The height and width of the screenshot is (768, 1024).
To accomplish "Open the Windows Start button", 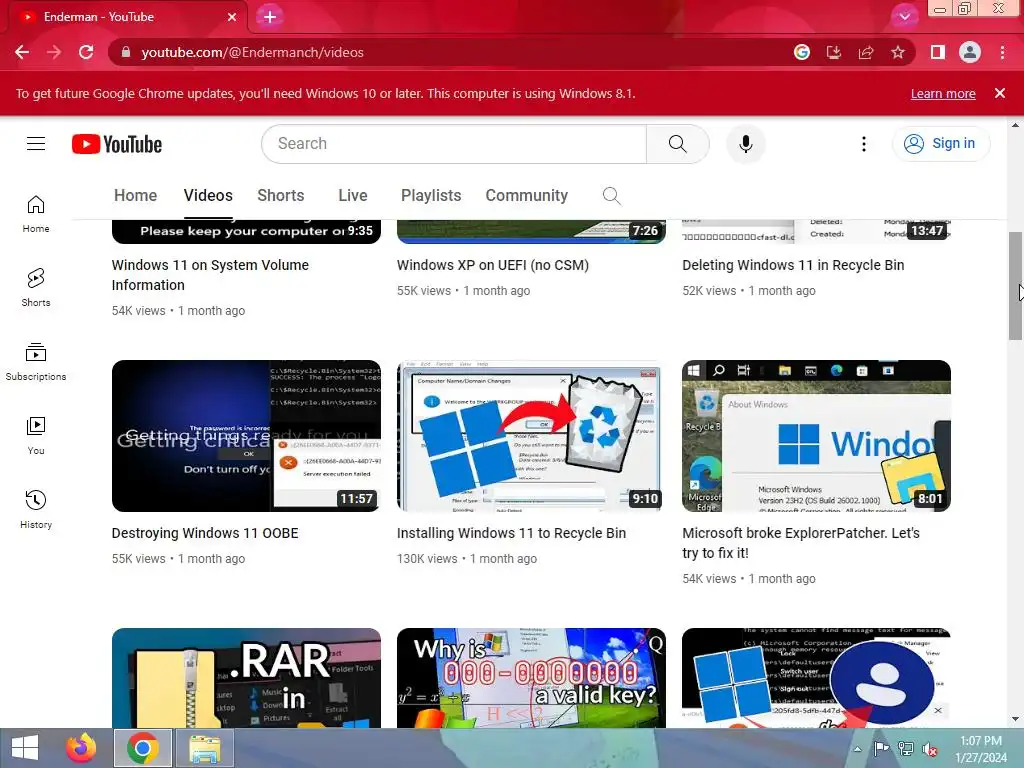I will point(25,748).
